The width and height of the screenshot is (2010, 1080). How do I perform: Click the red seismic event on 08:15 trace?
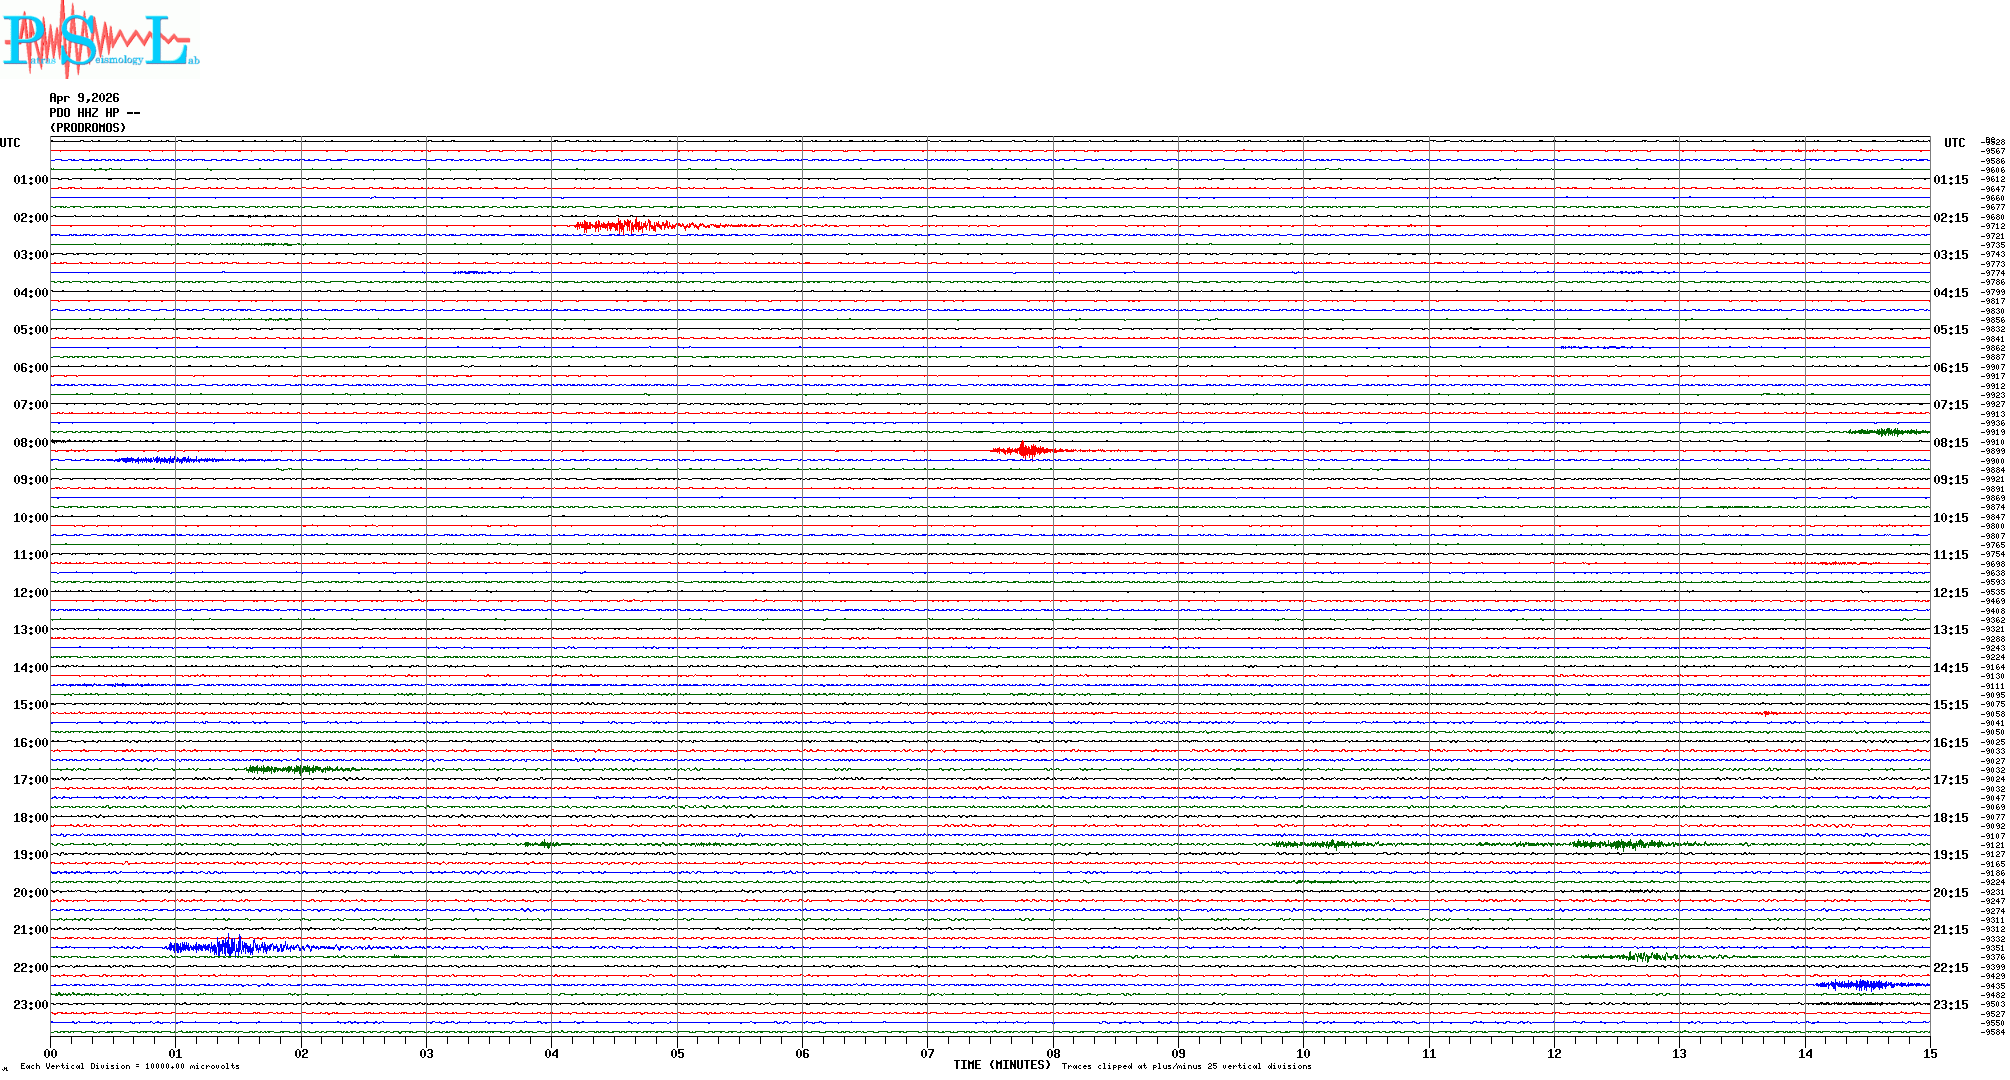coord(1025,450)
